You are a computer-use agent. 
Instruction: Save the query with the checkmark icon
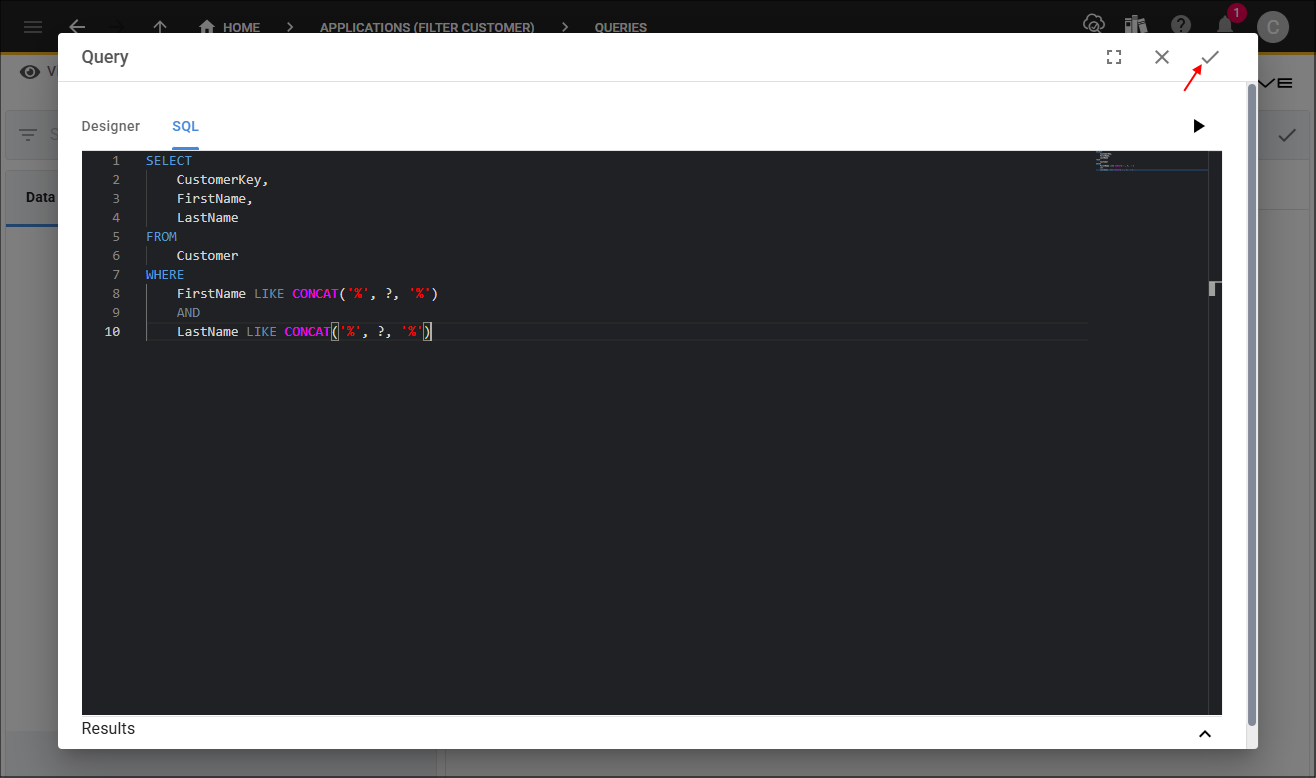tap(1210, 58)
